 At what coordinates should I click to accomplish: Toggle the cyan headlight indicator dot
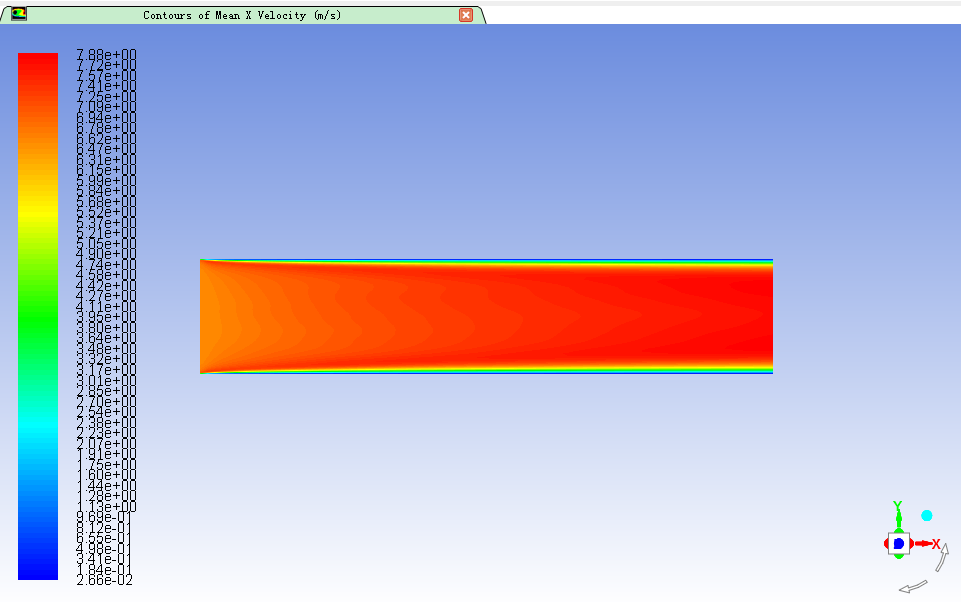pos(925,515)
